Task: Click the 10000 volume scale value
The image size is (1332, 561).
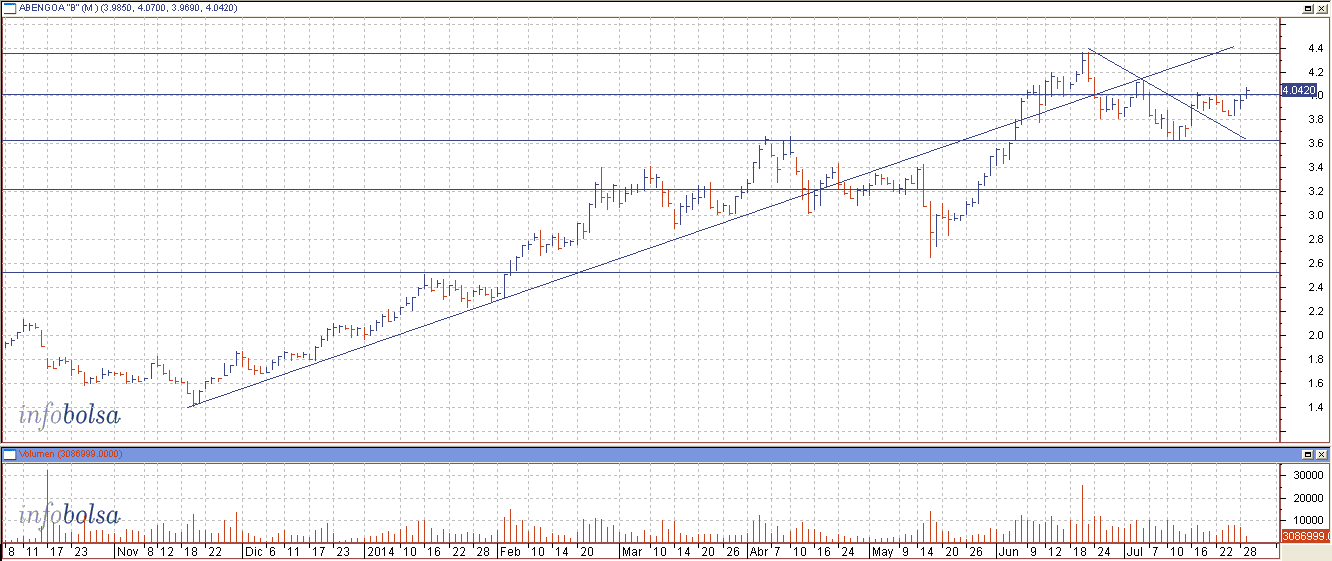Action: tap(1310, 520)
